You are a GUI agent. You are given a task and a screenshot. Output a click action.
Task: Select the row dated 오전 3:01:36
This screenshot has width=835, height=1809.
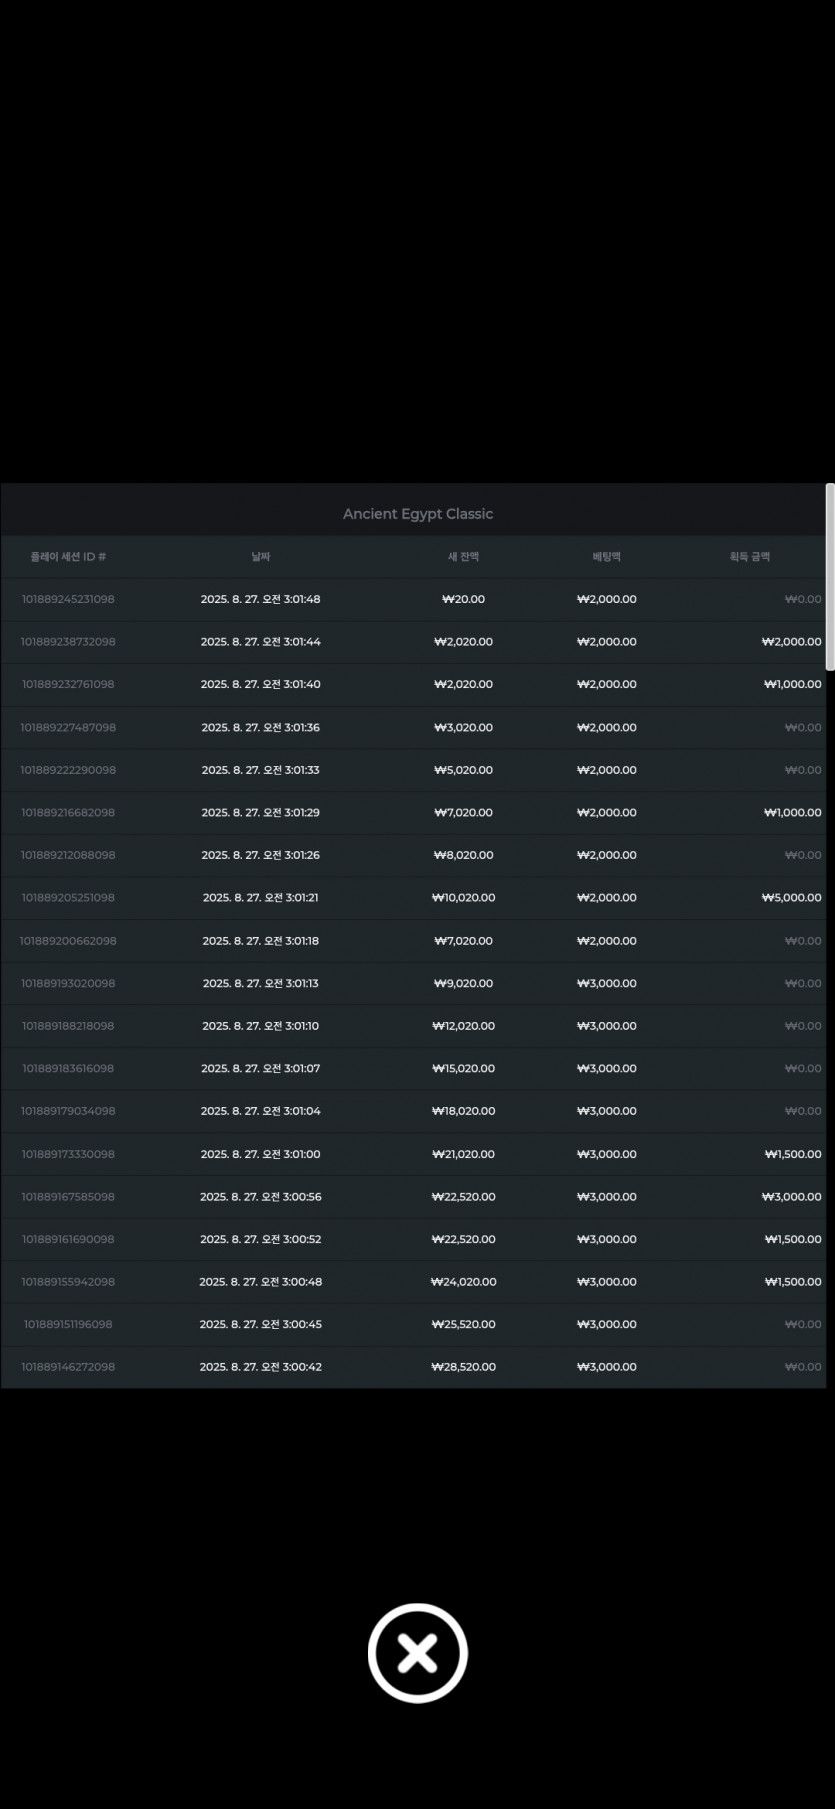pyautogui.click(x=413, y=728)
